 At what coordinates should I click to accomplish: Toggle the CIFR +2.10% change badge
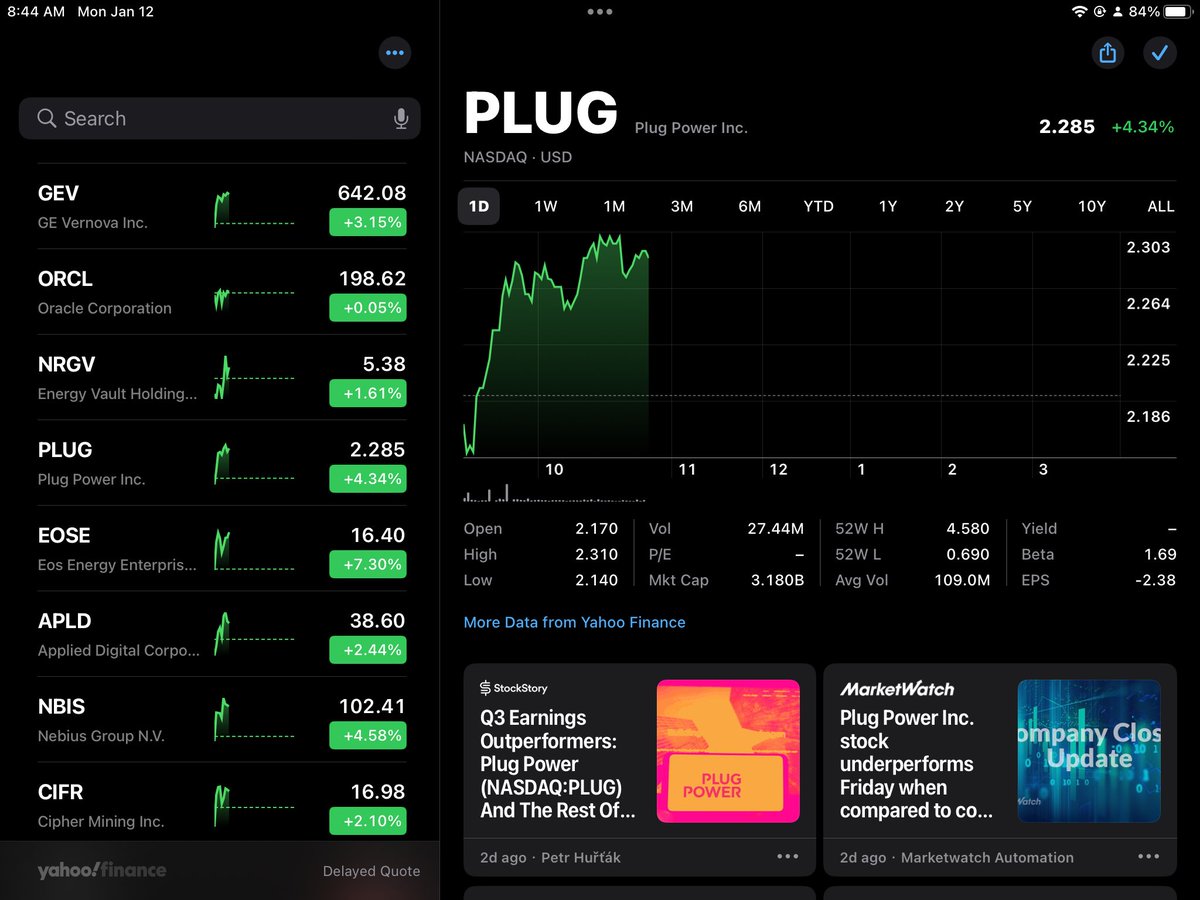pyautogui.click(x=368, y=821)
